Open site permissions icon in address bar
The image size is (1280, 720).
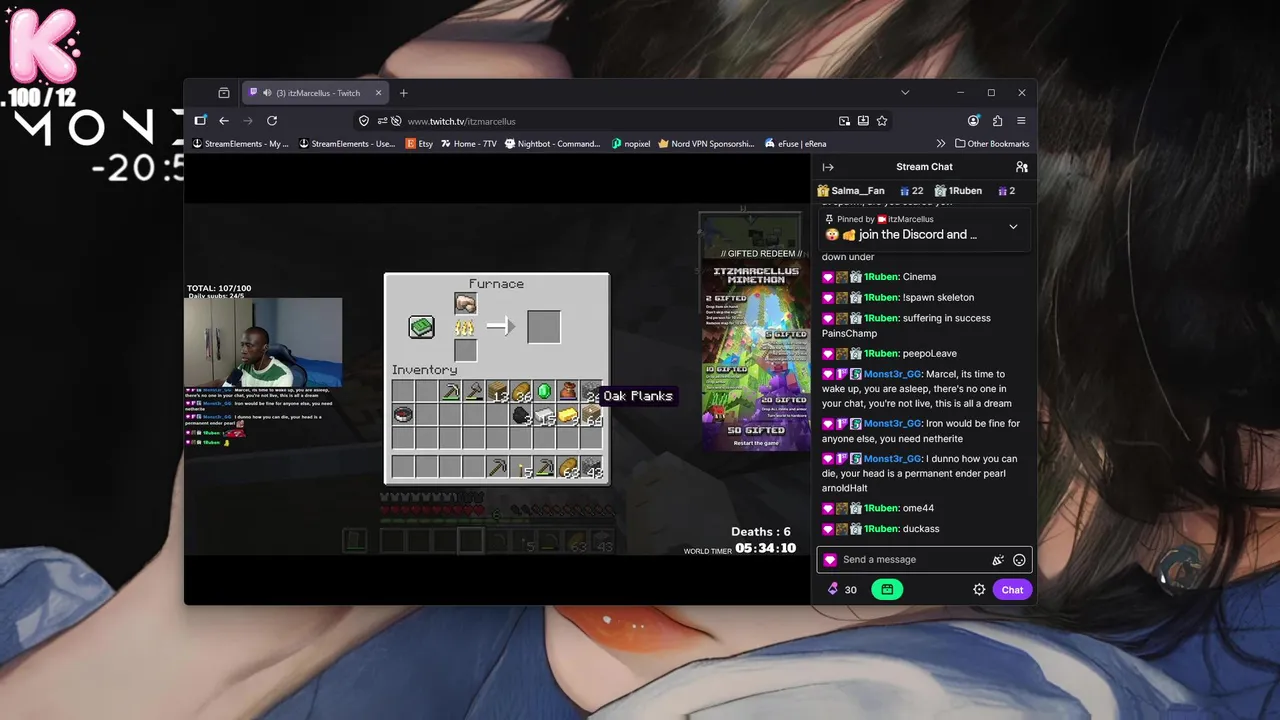click(x=382, y=121)
